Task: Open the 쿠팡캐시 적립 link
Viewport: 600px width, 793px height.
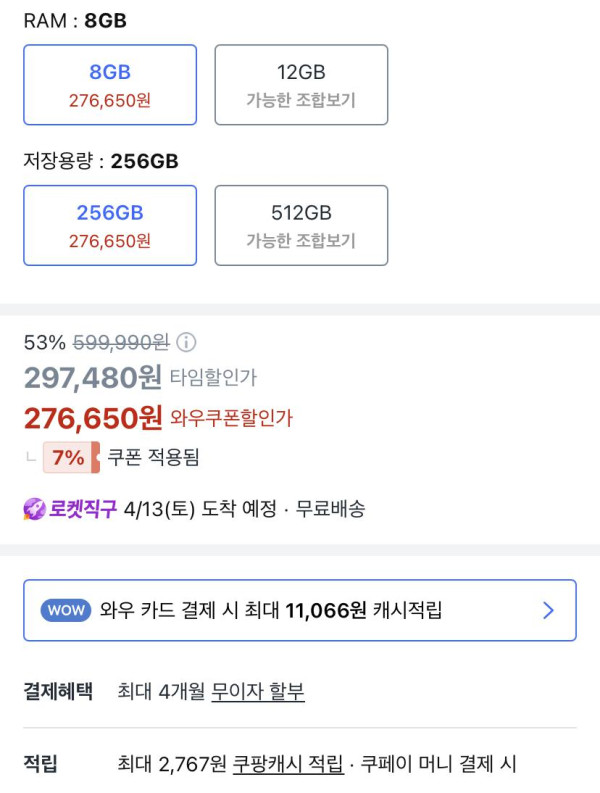Action: click(x=288, y=765)
